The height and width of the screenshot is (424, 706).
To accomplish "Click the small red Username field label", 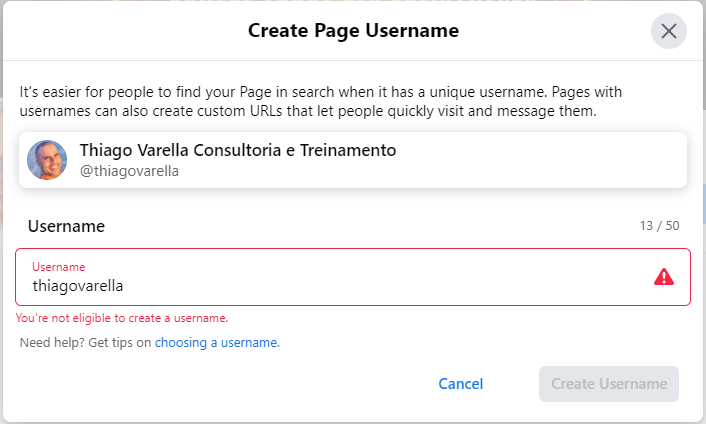I will tap(58, 267).
